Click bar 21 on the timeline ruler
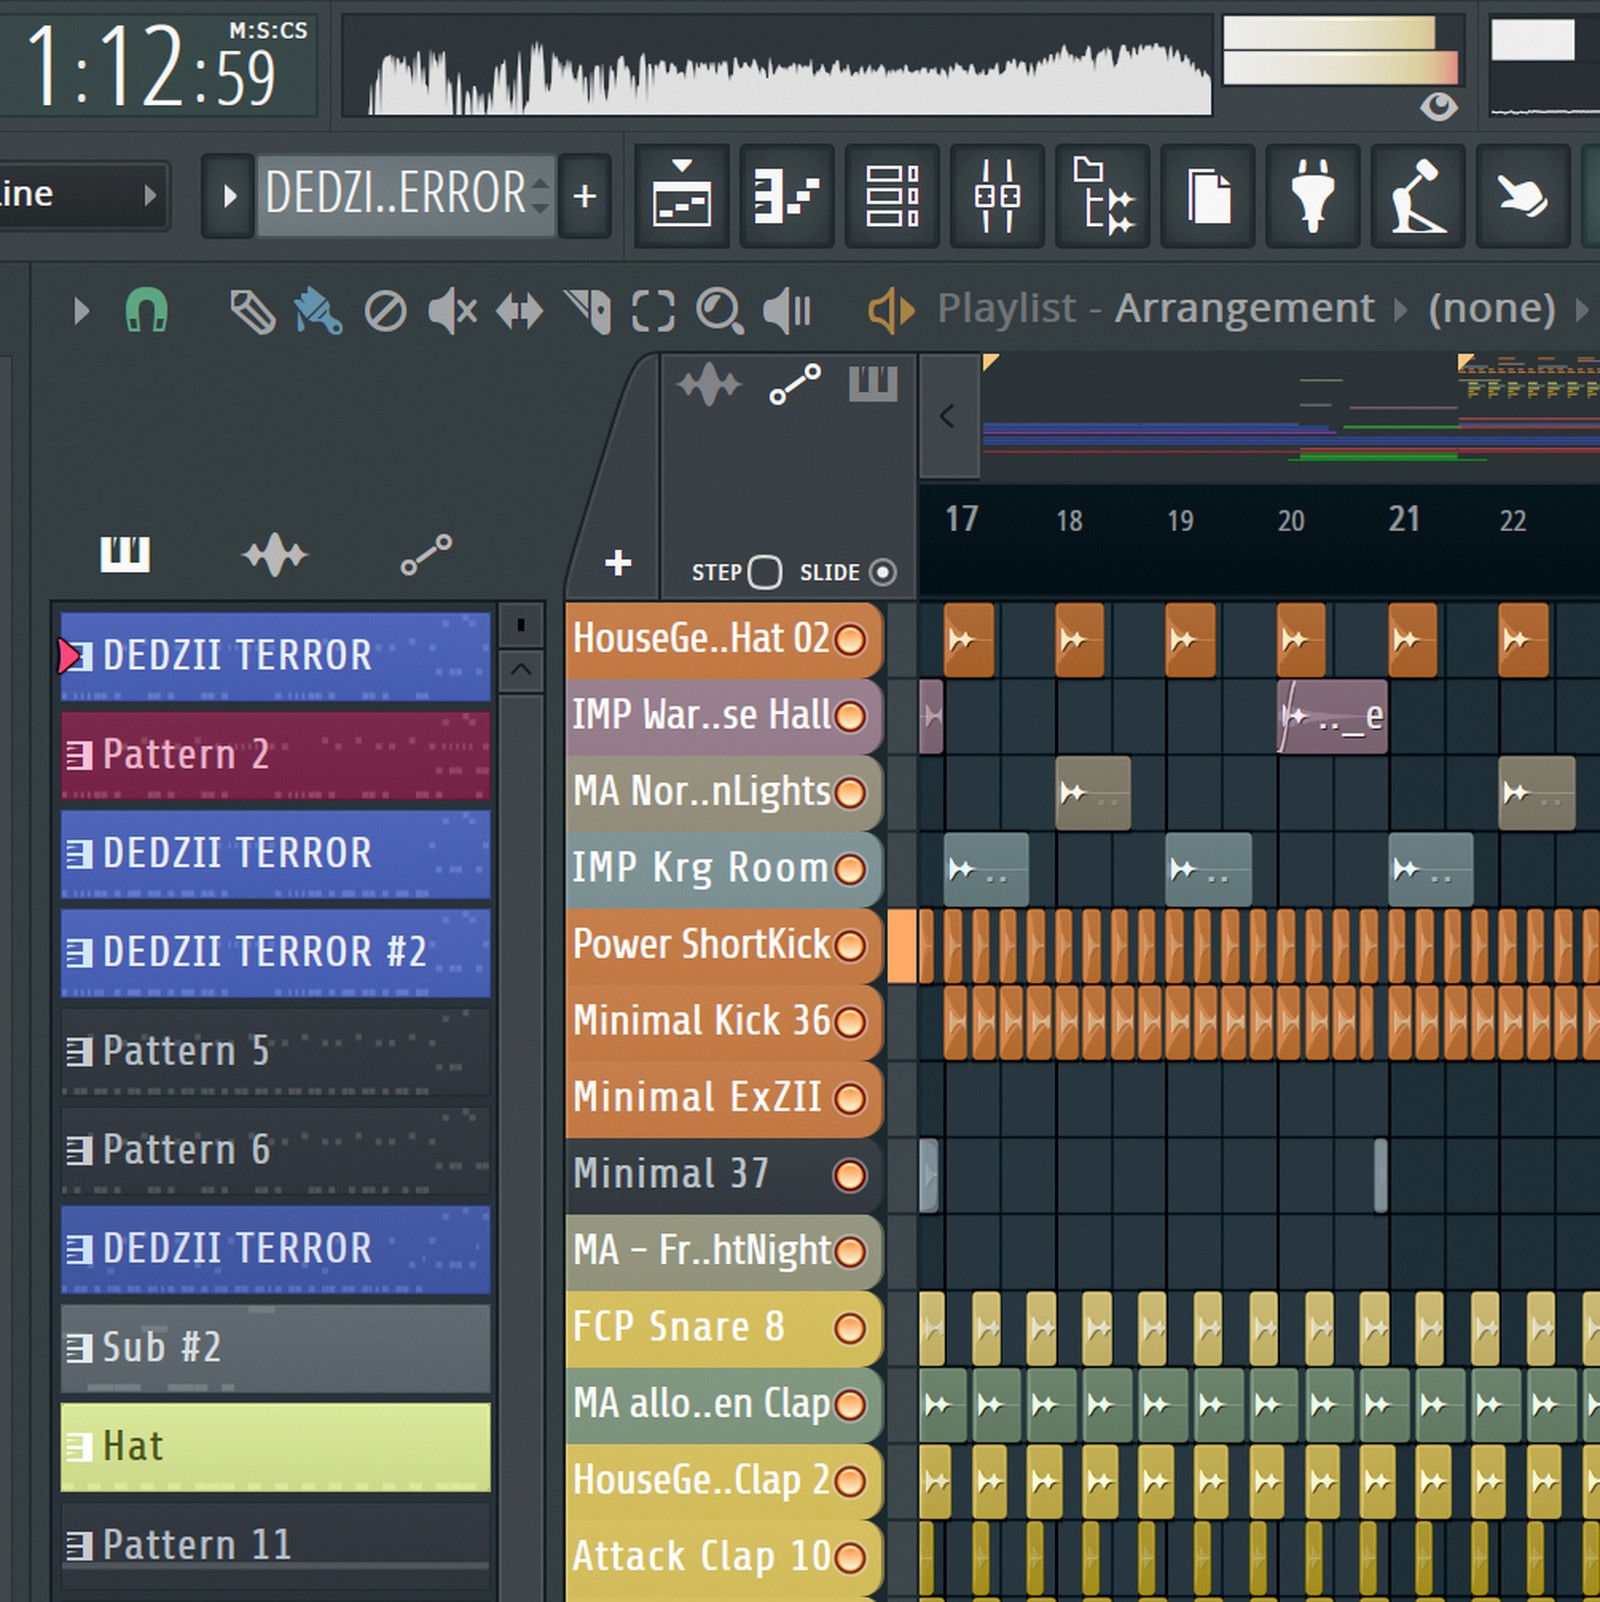 [x=1404, y=519]
